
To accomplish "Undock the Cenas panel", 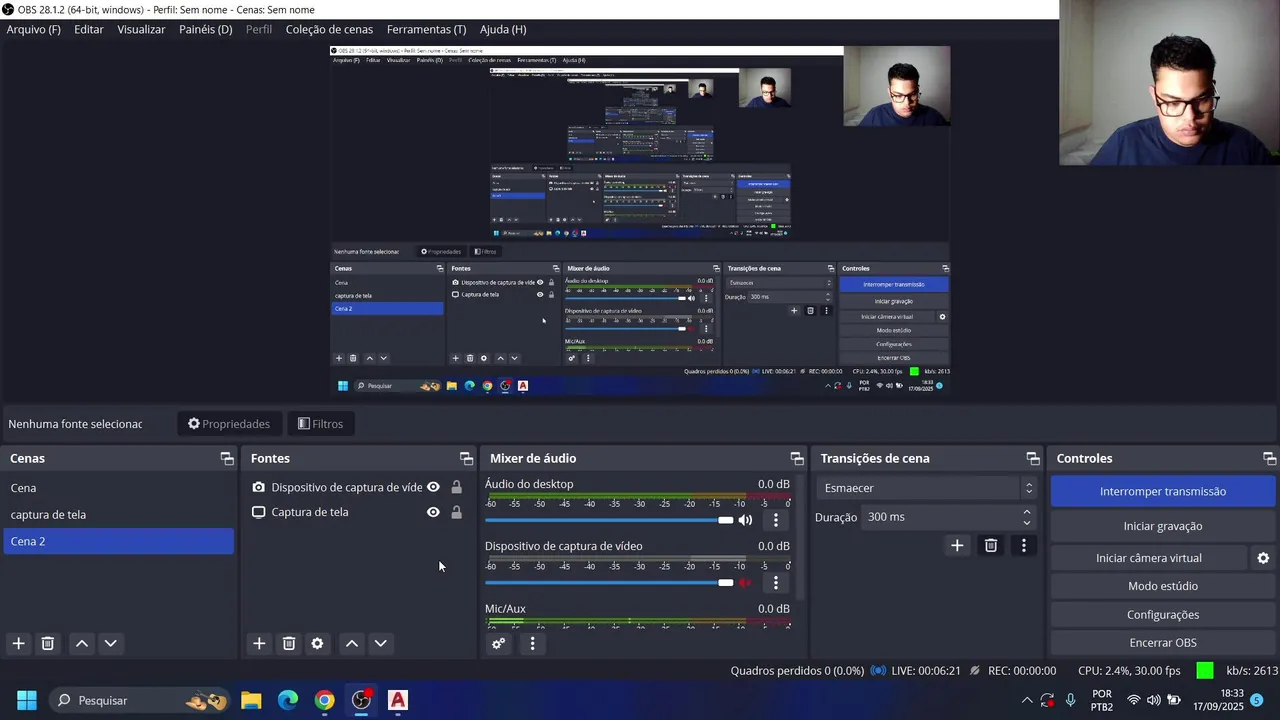I will (227, 458).
